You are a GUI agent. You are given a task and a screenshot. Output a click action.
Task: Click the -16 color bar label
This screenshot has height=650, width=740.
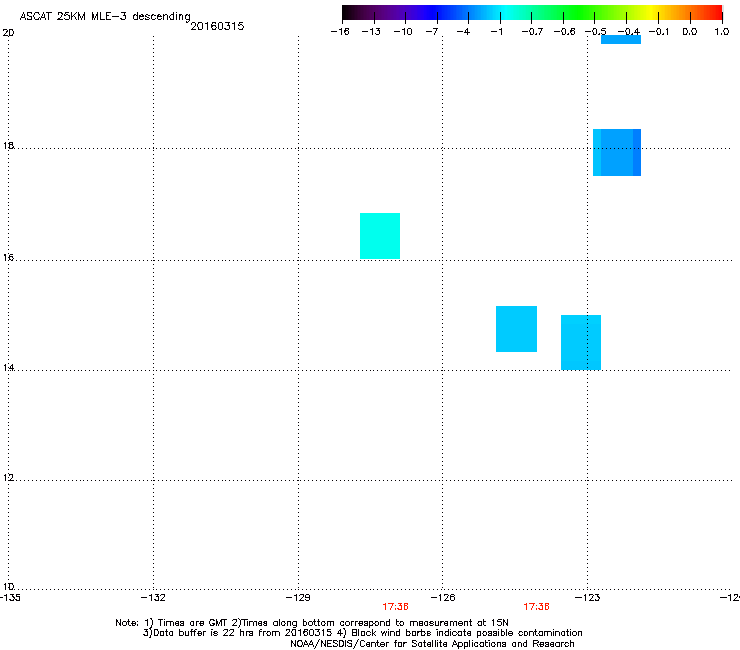tap(340, 32)
